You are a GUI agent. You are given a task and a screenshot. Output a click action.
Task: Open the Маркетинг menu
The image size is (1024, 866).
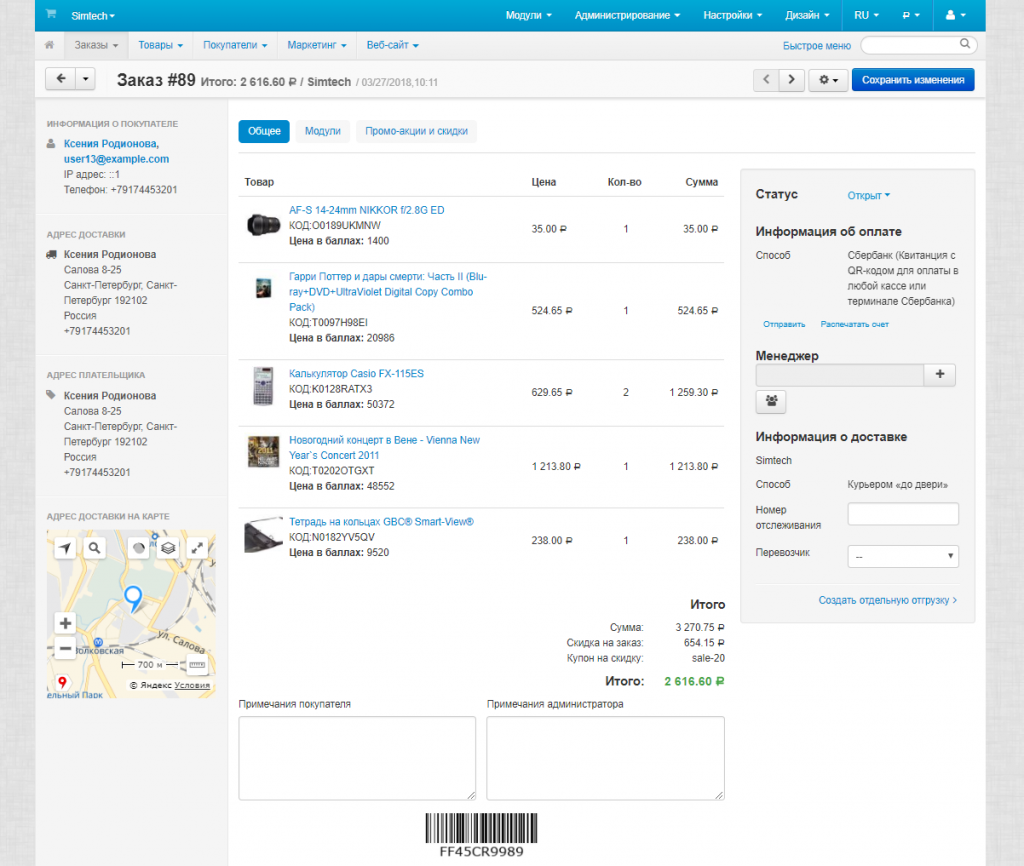point(317,45)
